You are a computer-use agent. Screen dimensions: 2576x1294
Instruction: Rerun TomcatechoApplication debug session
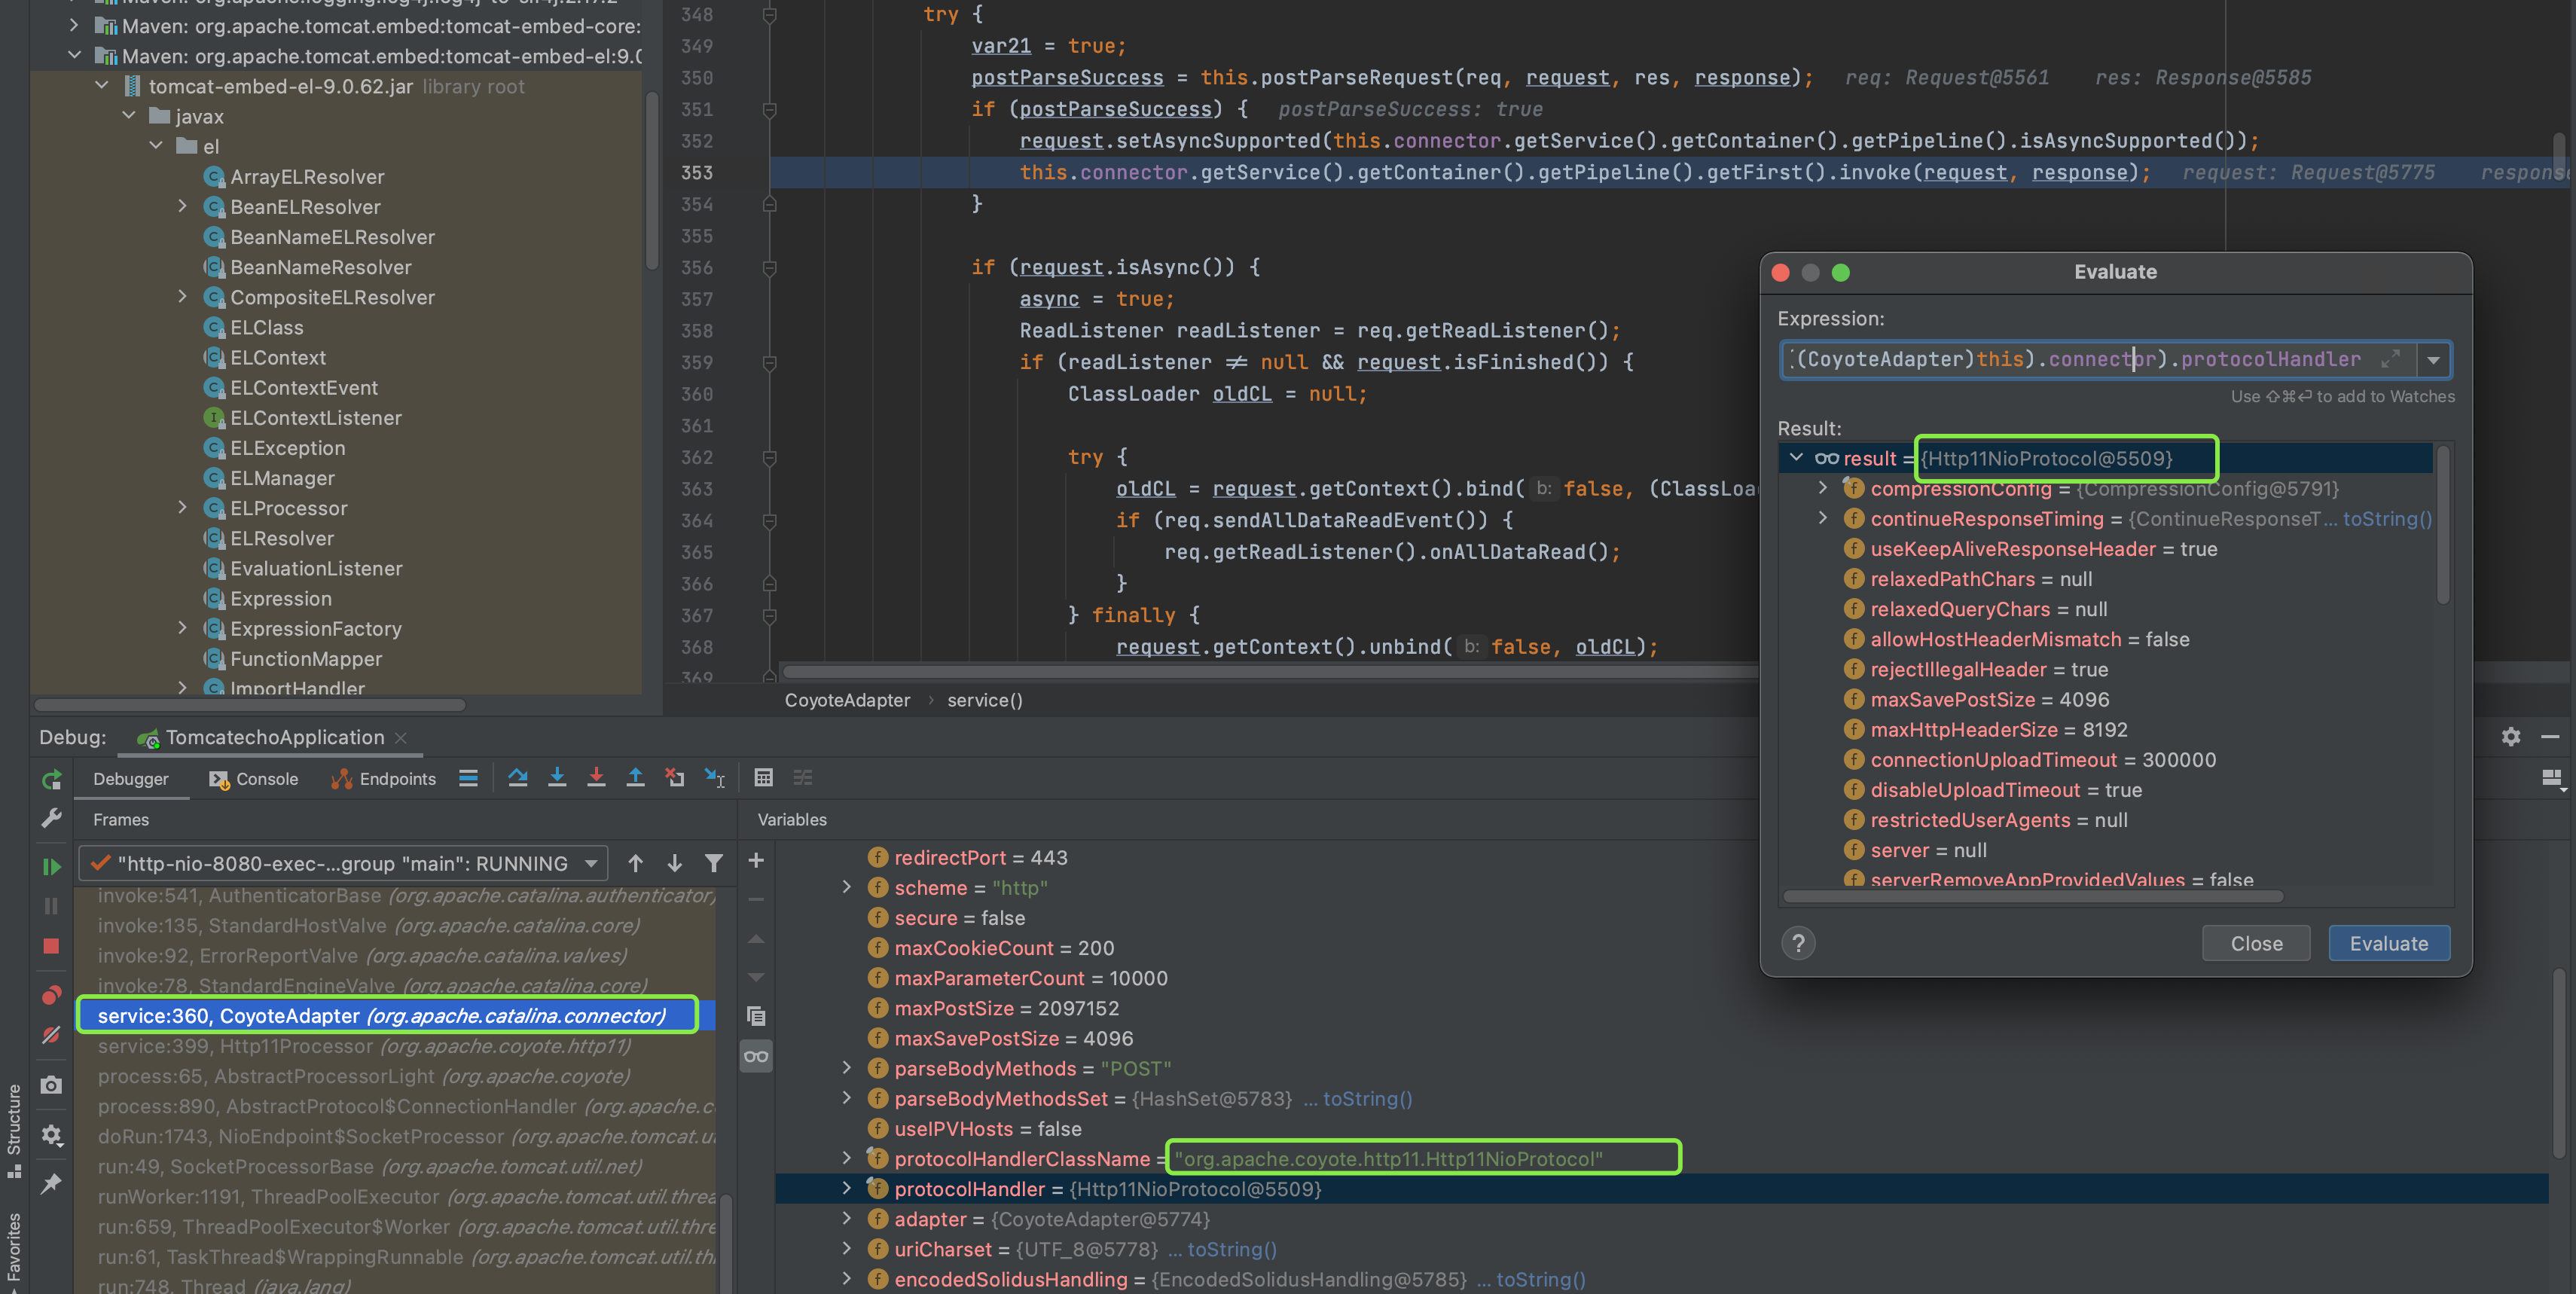[51, 779]
